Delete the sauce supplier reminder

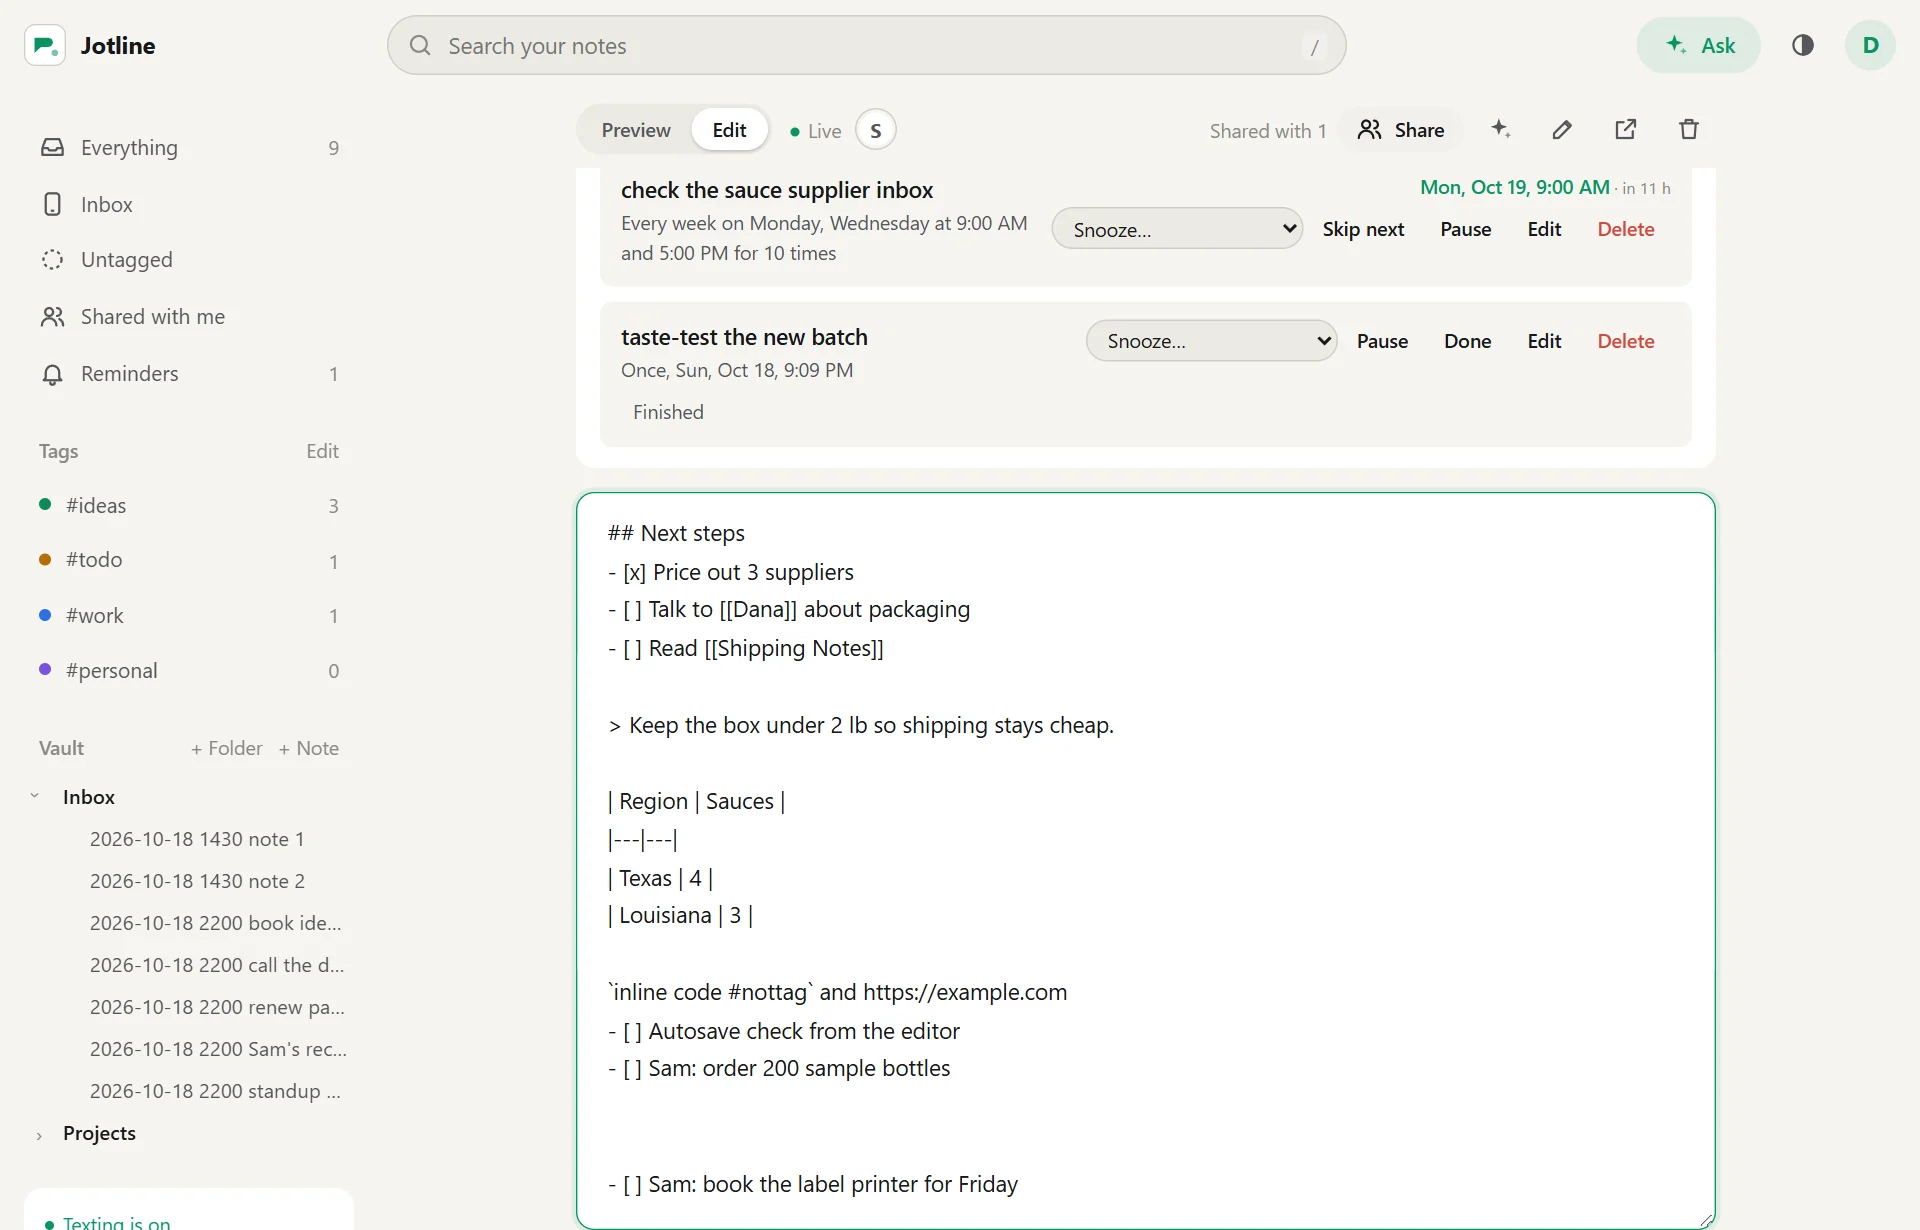pyautogui.click(x=1626, y=229)
